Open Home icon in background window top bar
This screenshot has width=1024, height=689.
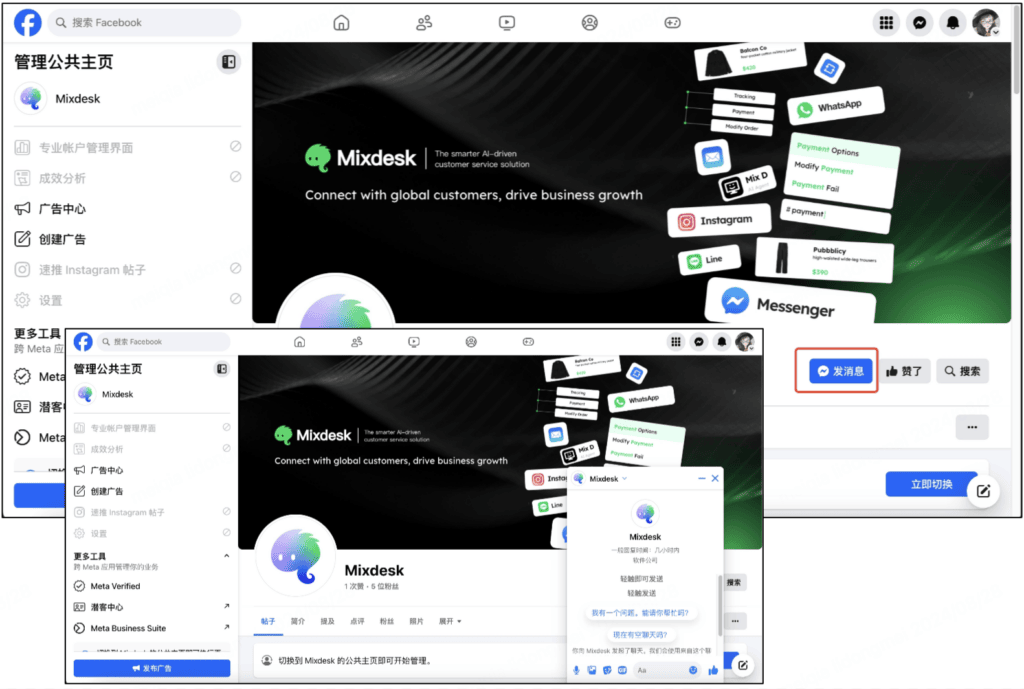tap(341, 23)
